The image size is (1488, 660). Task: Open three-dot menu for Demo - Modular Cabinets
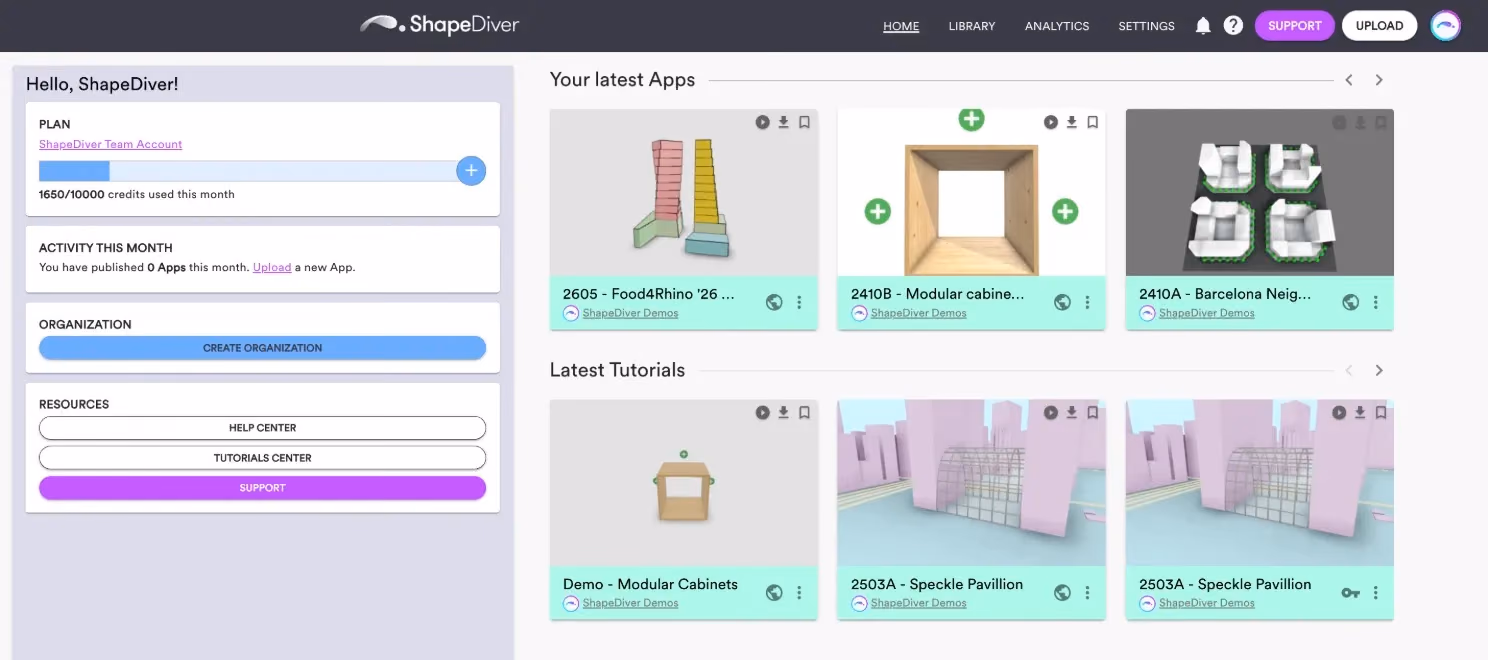[x=799, y=592]
